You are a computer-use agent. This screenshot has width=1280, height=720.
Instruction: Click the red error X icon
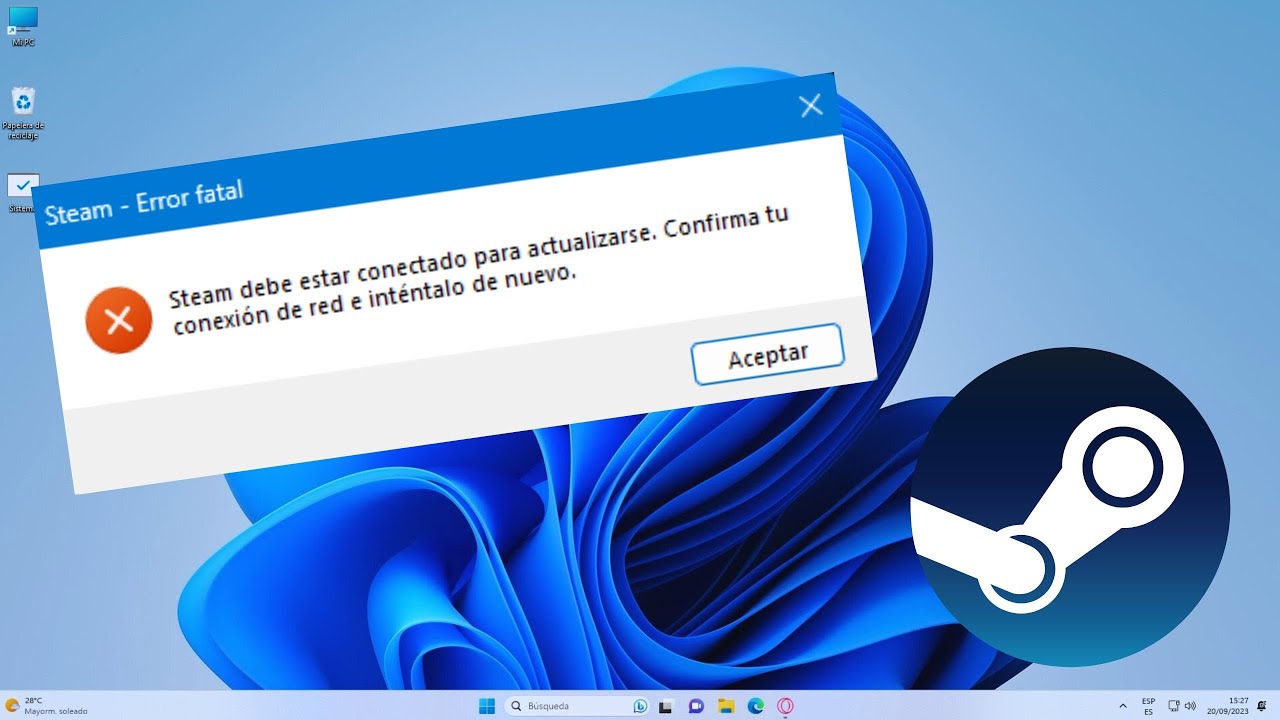(x=119, y=320)
